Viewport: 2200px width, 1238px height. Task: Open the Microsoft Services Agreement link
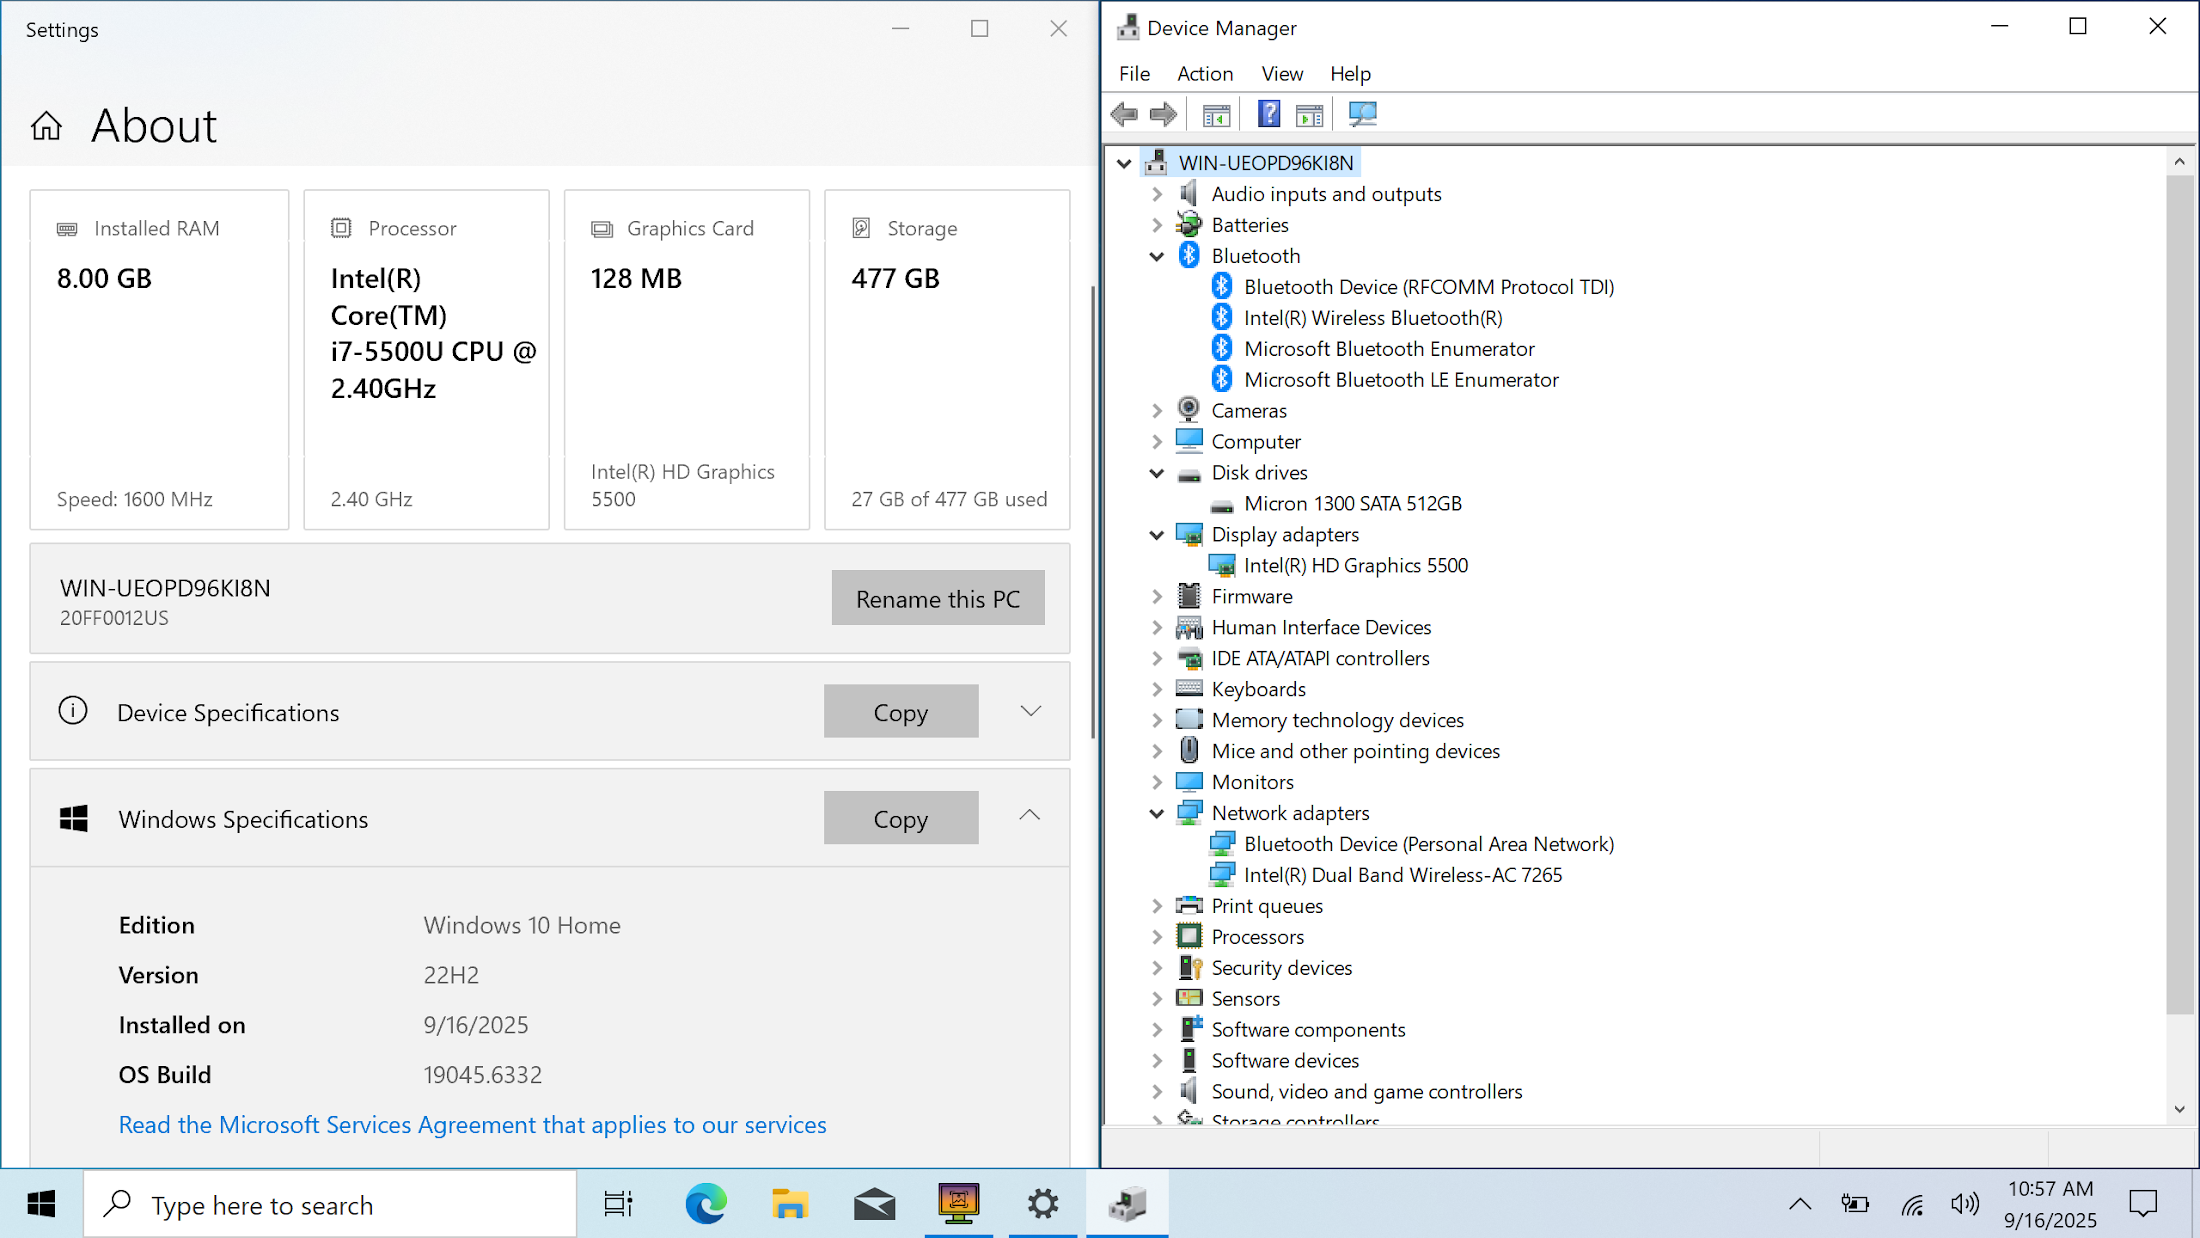coord(472,1125)
